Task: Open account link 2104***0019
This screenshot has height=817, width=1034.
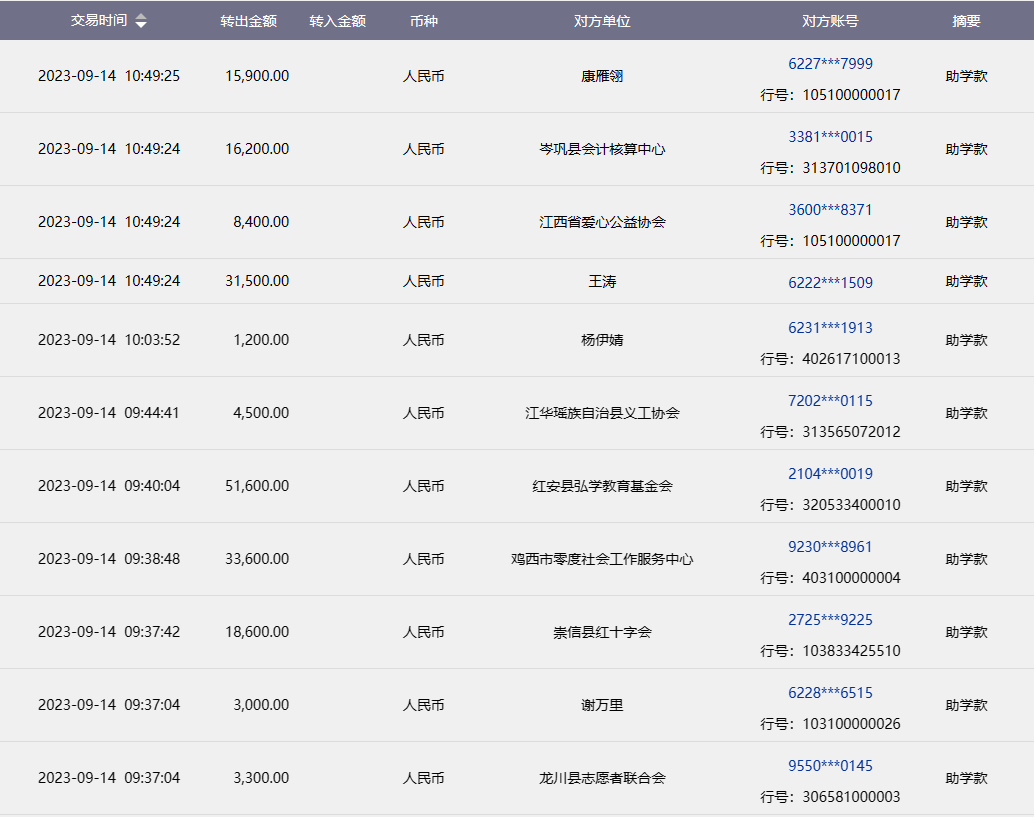Action: click(830, 474)
